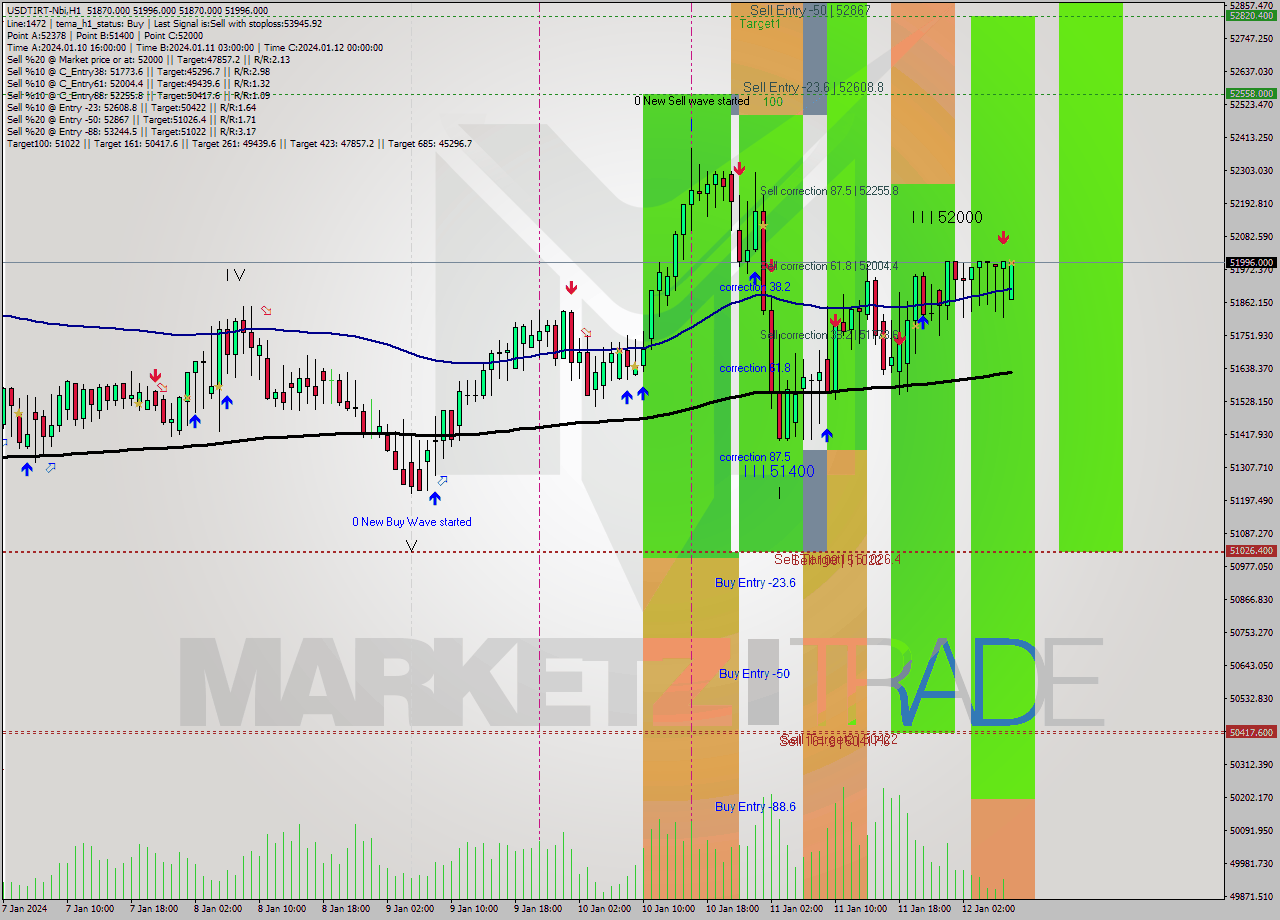Click the 52558.000 green price tag
This screenshot has height=920, width=1280.
click(1251, 93)
